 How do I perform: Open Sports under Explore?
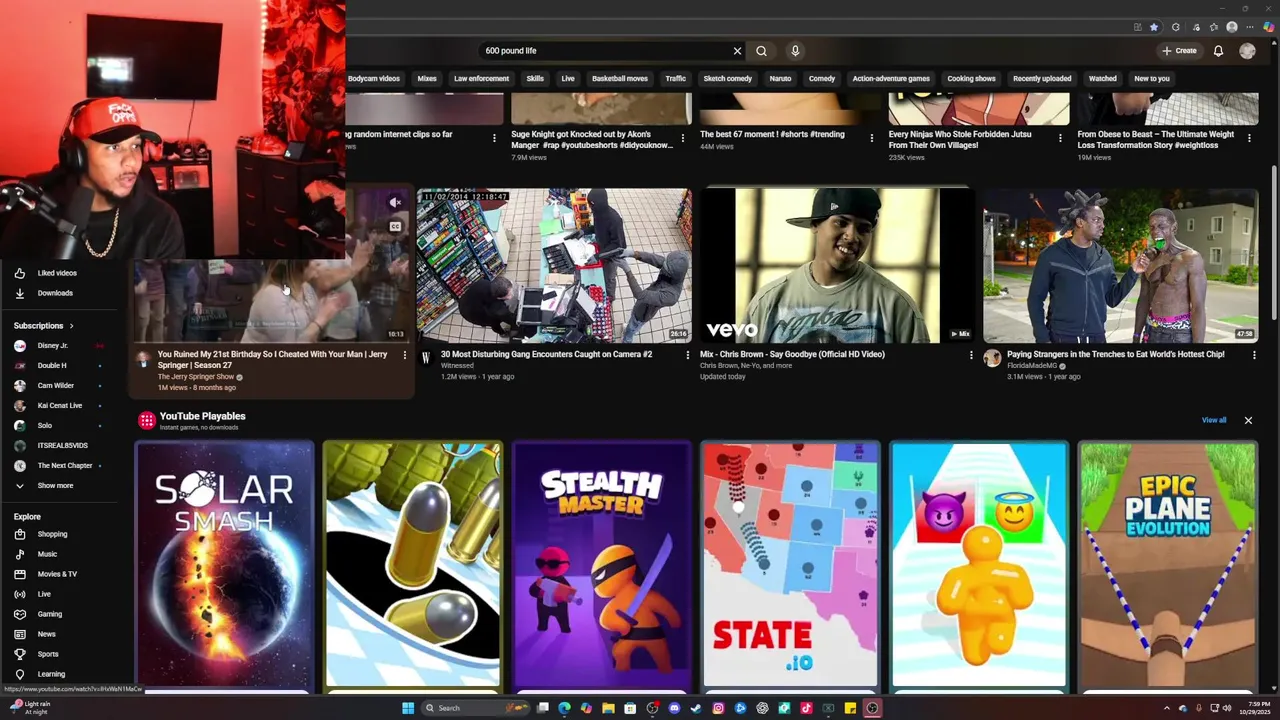click(x=48, y=654)
